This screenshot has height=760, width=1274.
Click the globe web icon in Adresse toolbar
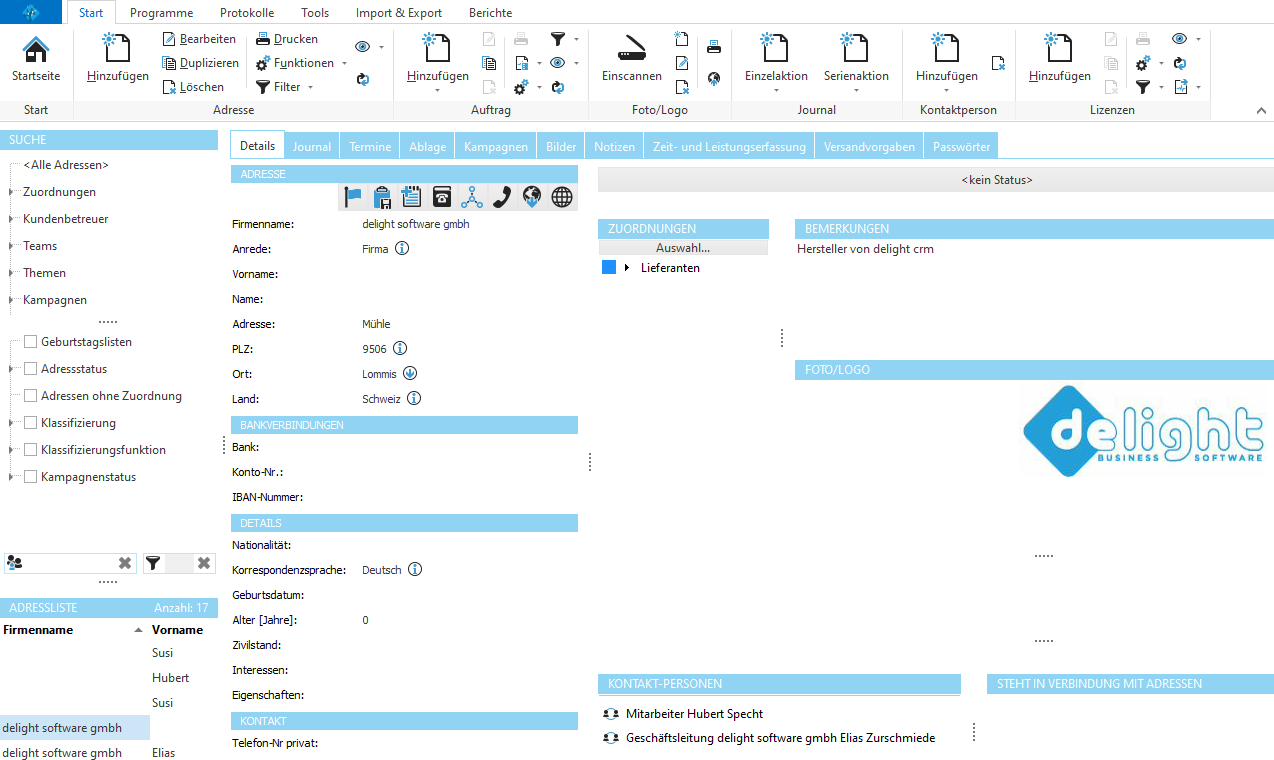[x=562, y=197]
